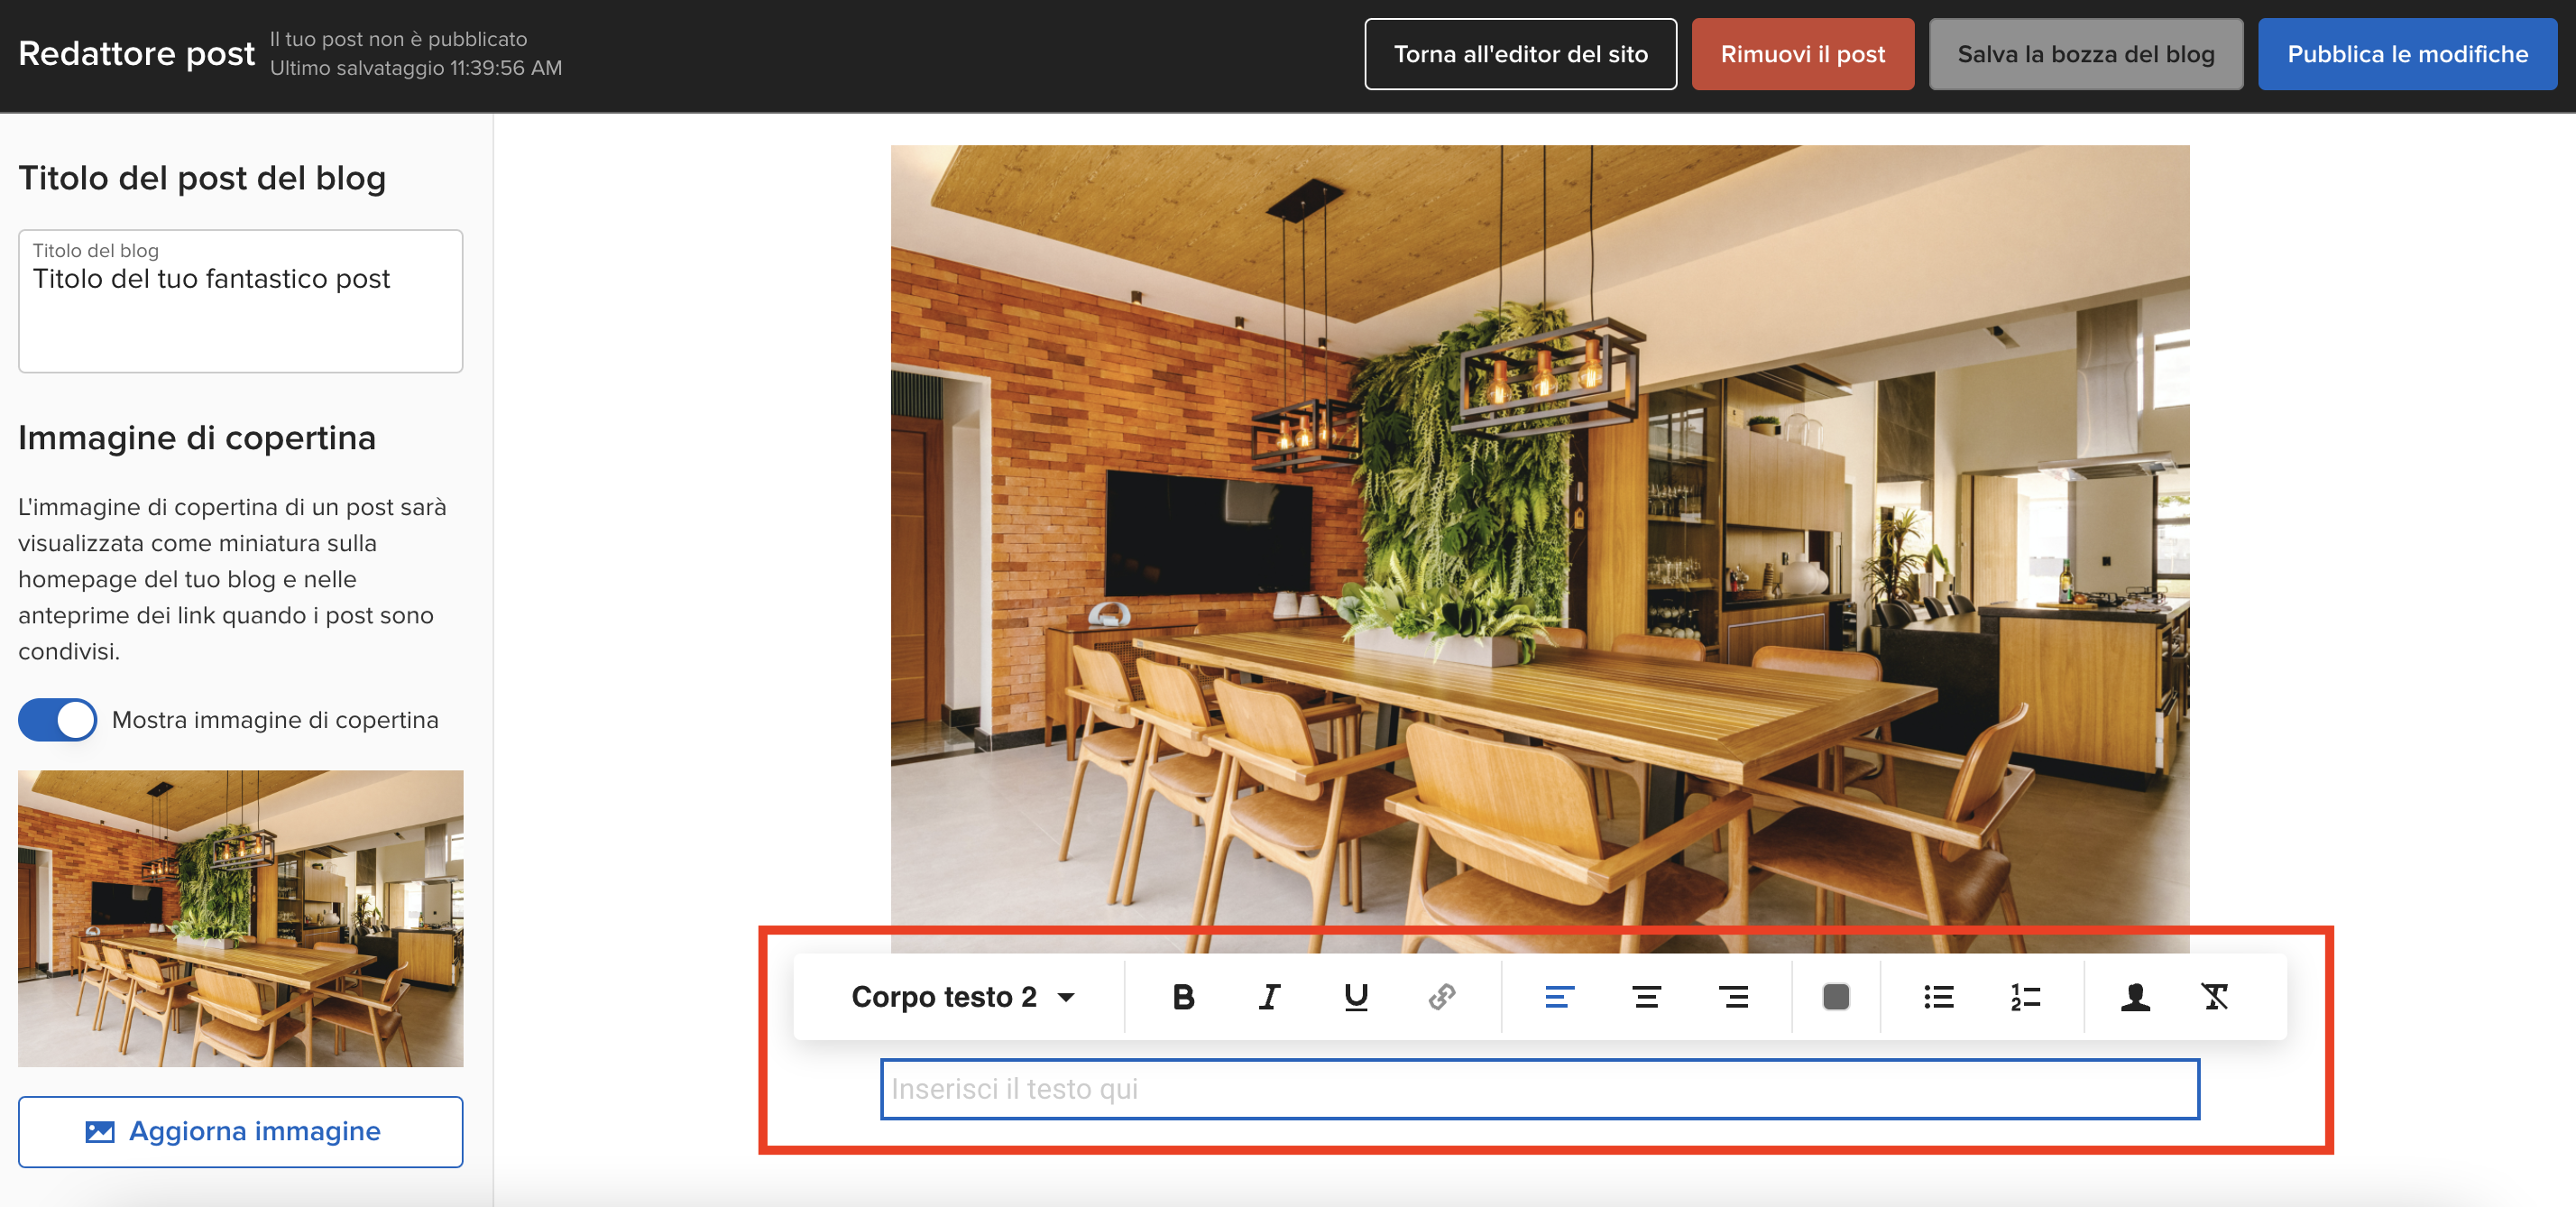The width and height of the screenshot is (2576, 1207).
Task: Underline the selected text
Action: (1355, 997)
